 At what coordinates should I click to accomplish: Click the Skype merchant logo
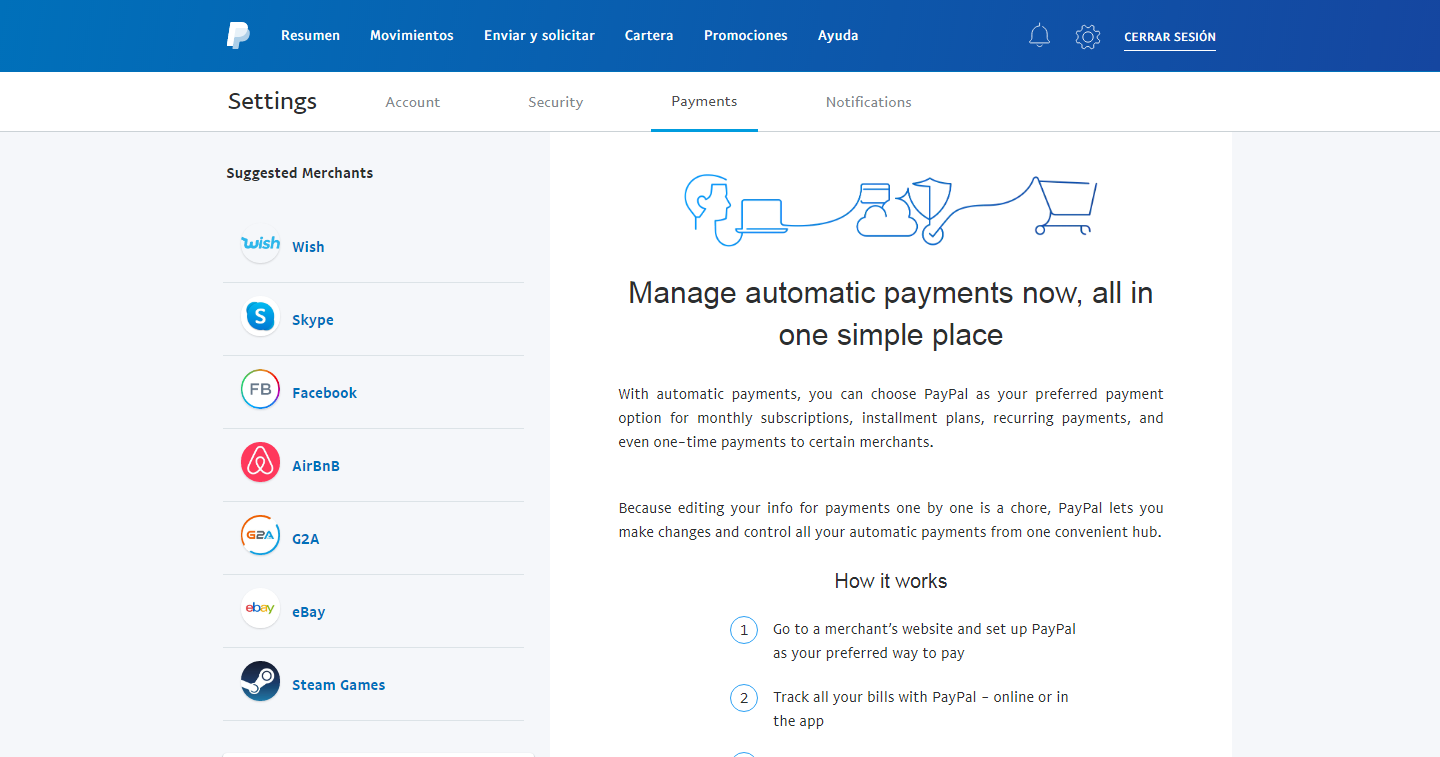pos(260,317)
